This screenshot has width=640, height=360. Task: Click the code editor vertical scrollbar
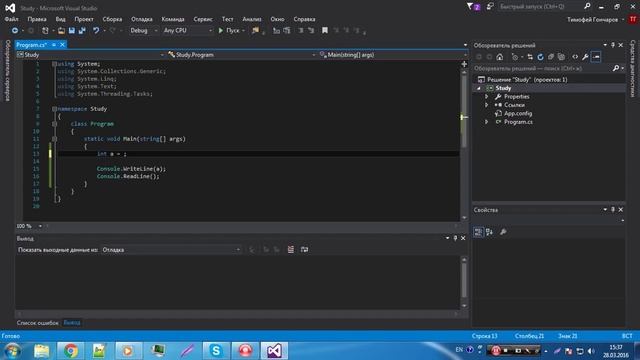coord(464,145)
